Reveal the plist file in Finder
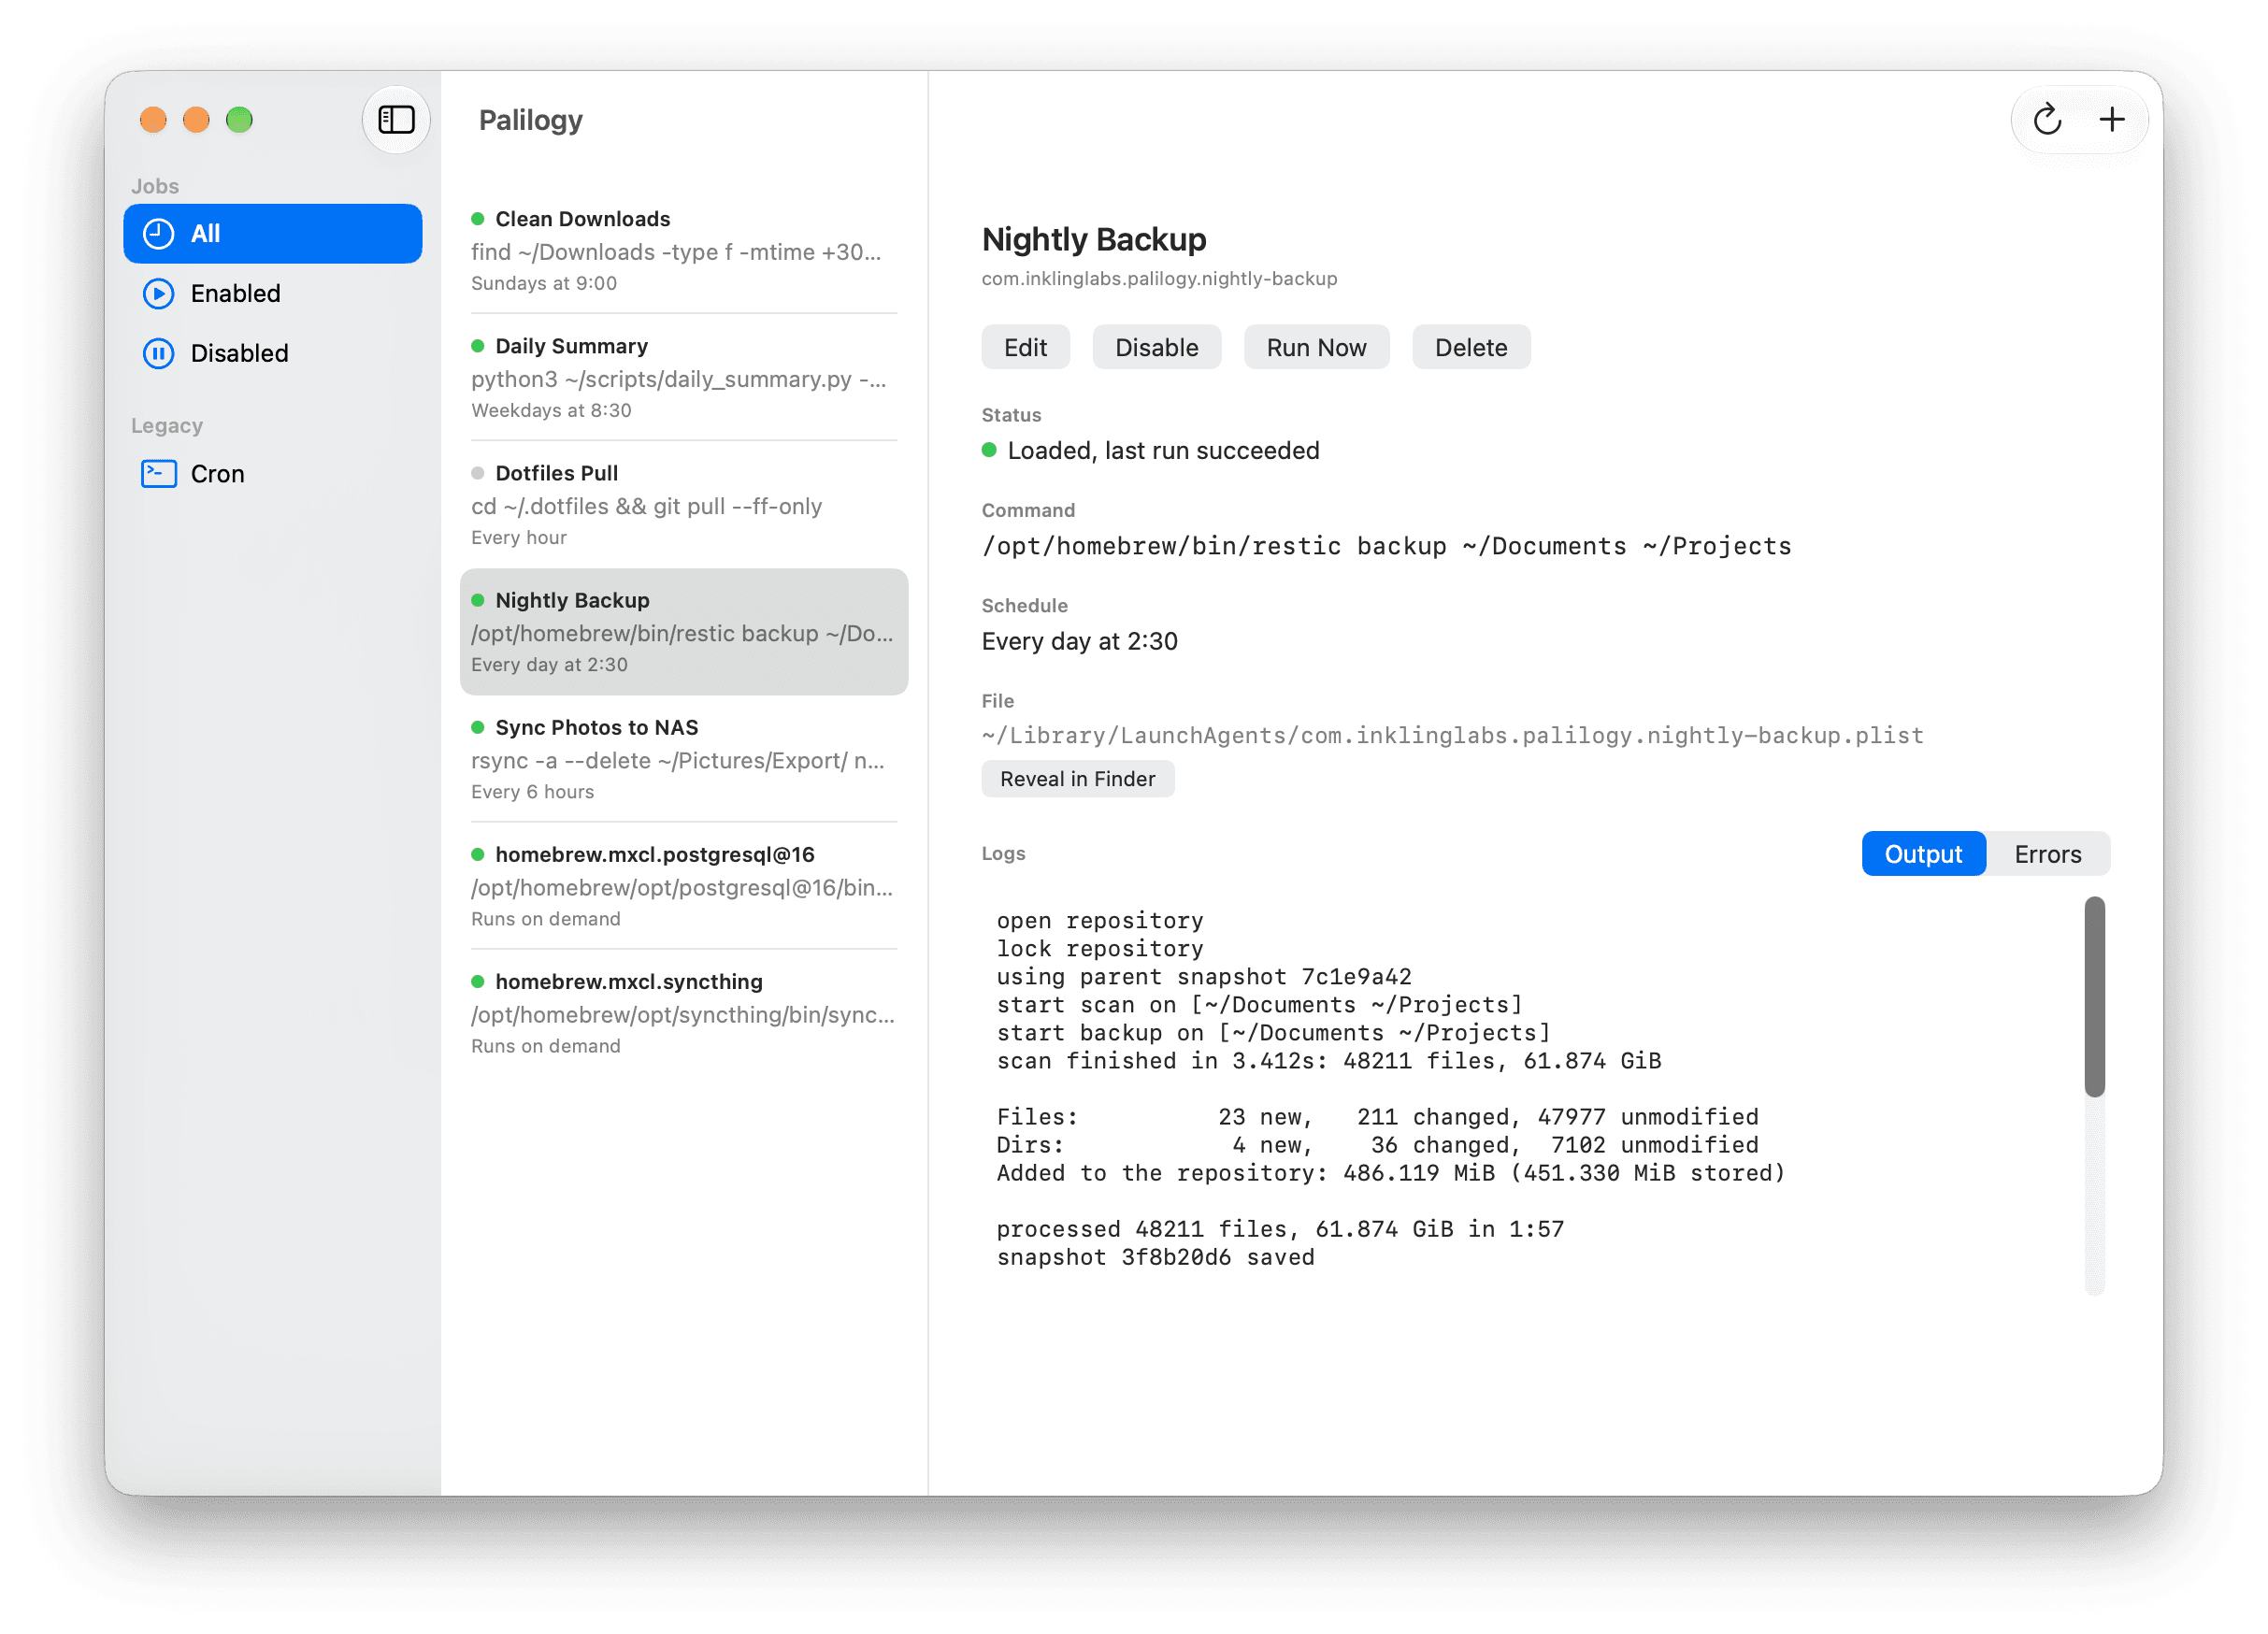This screenshot has width=2268, height=1634. pos(1077,779)
